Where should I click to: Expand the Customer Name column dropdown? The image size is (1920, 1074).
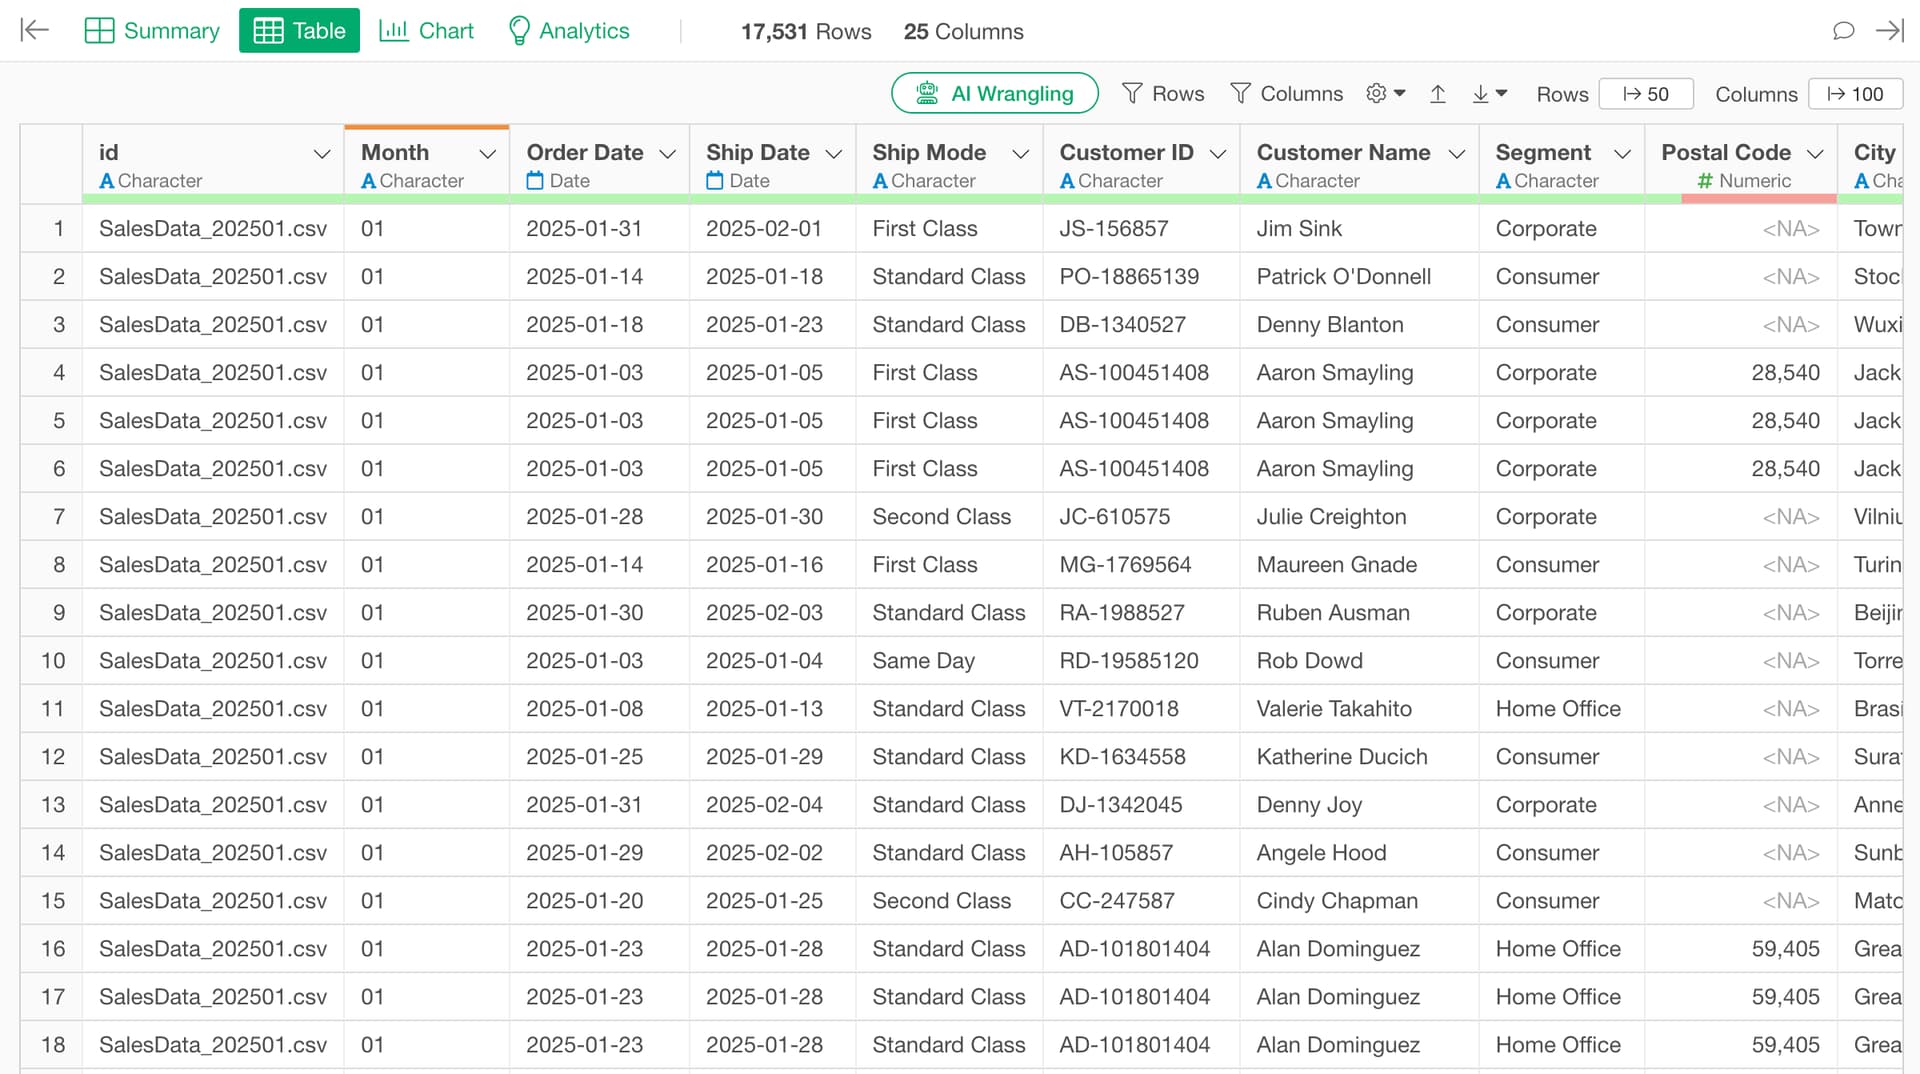click(x=1457, y=154)
